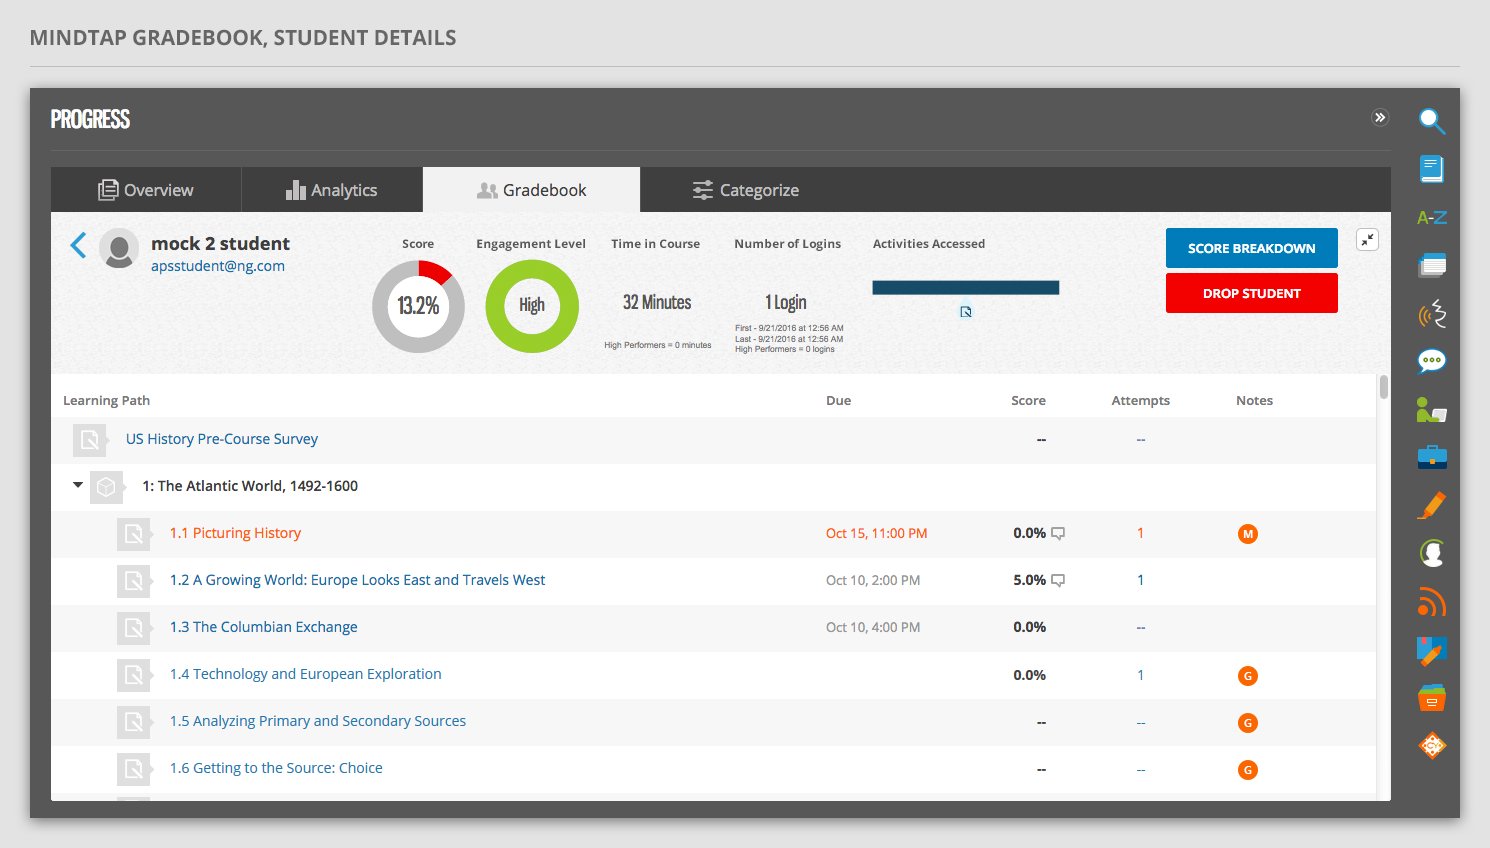Click the M note badge for Picturing History

click(x=1247, y=534)
